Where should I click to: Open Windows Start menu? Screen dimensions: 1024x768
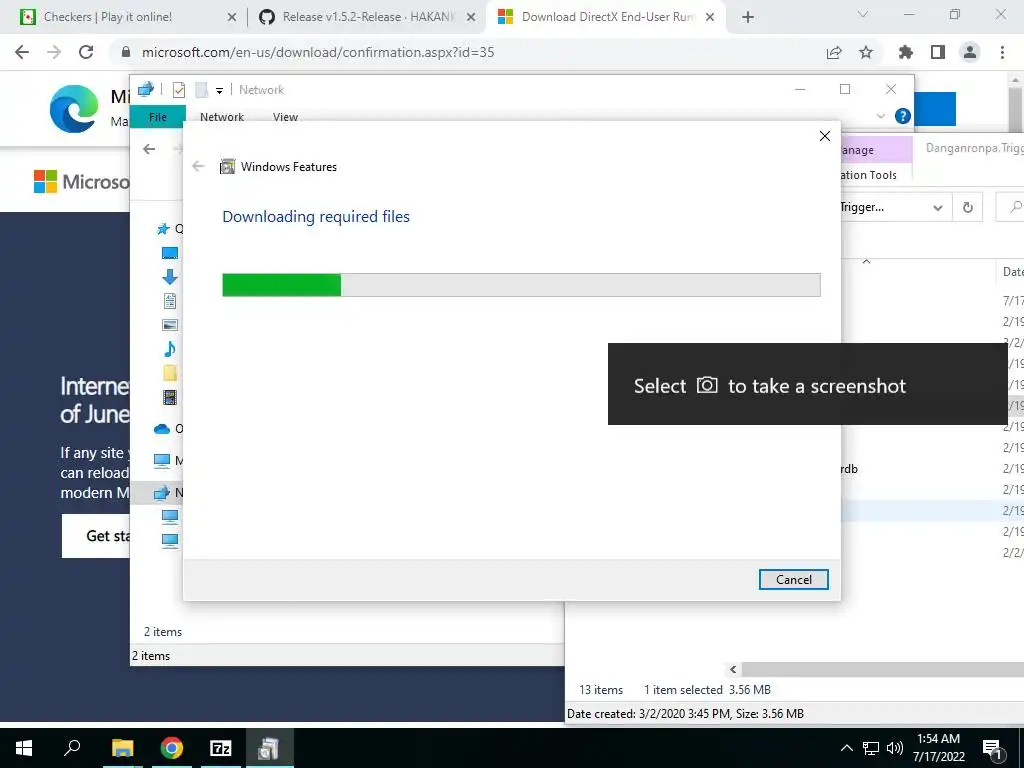coord(24,748)
